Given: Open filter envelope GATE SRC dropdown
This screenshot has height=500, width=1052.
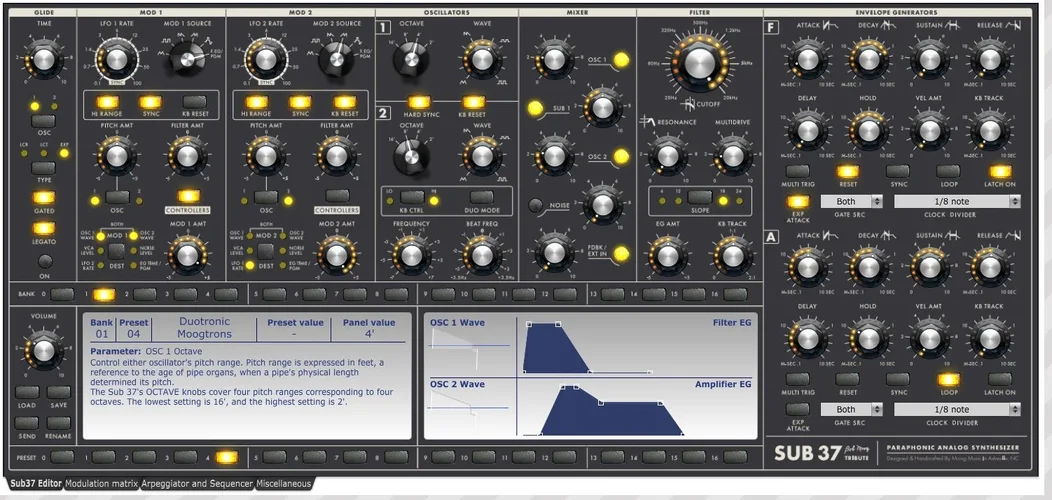Looking at the screenshot, I should click(851, 201).
